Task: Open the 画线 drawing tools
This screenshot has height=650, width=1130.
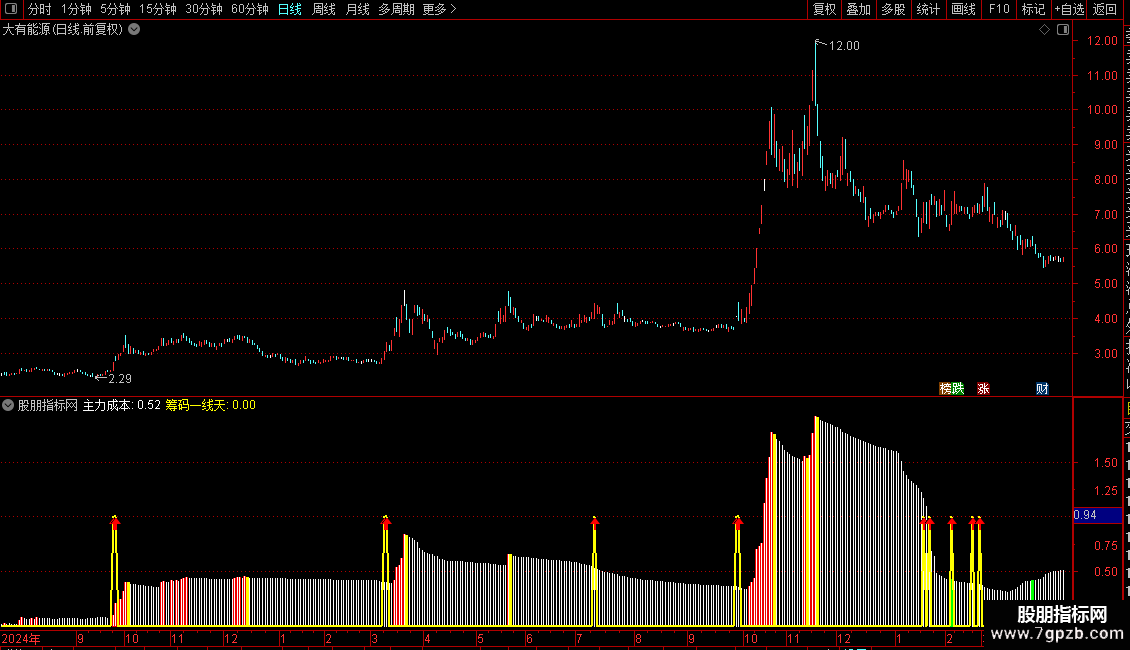Action: point(963,9)
